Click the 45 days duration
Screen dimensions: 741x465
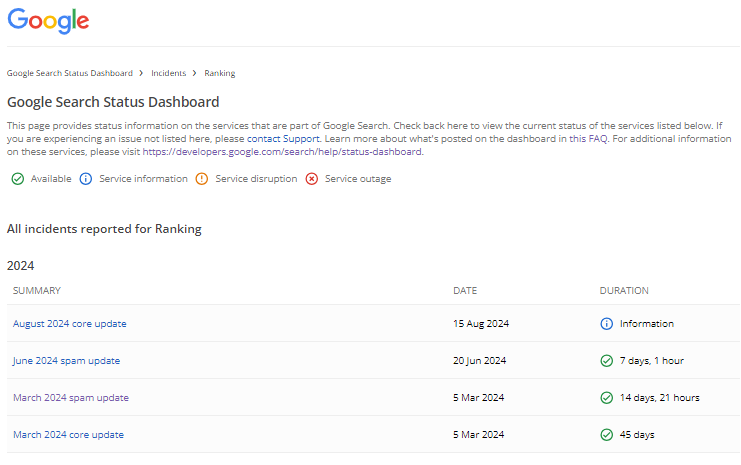(x=637, y=435)
